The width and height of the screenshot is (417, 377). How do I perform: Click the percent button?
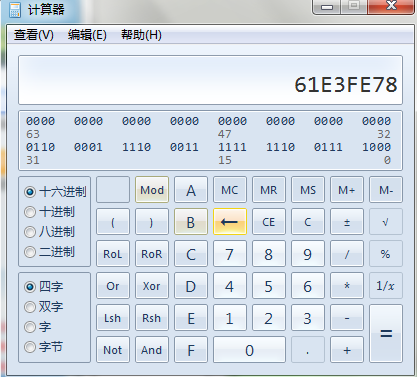tap(386, 254)
